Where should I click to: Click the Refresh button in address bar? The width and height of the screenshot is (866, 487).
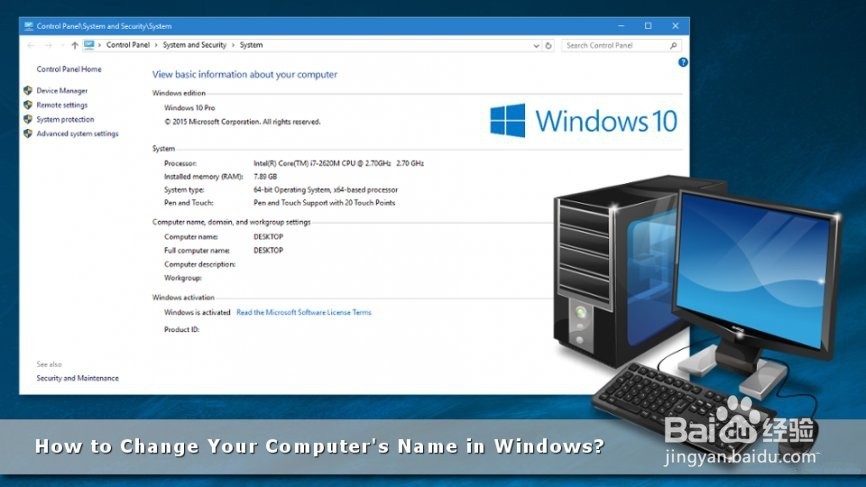click(x=548, y=46)
